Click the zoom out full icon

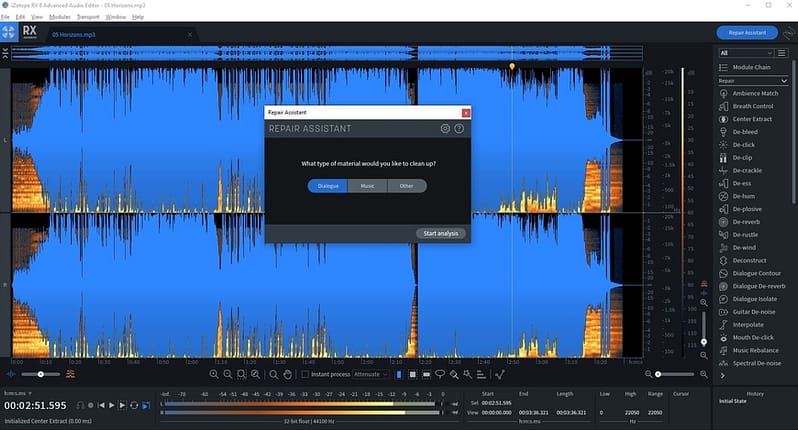(x=255, y=375)
